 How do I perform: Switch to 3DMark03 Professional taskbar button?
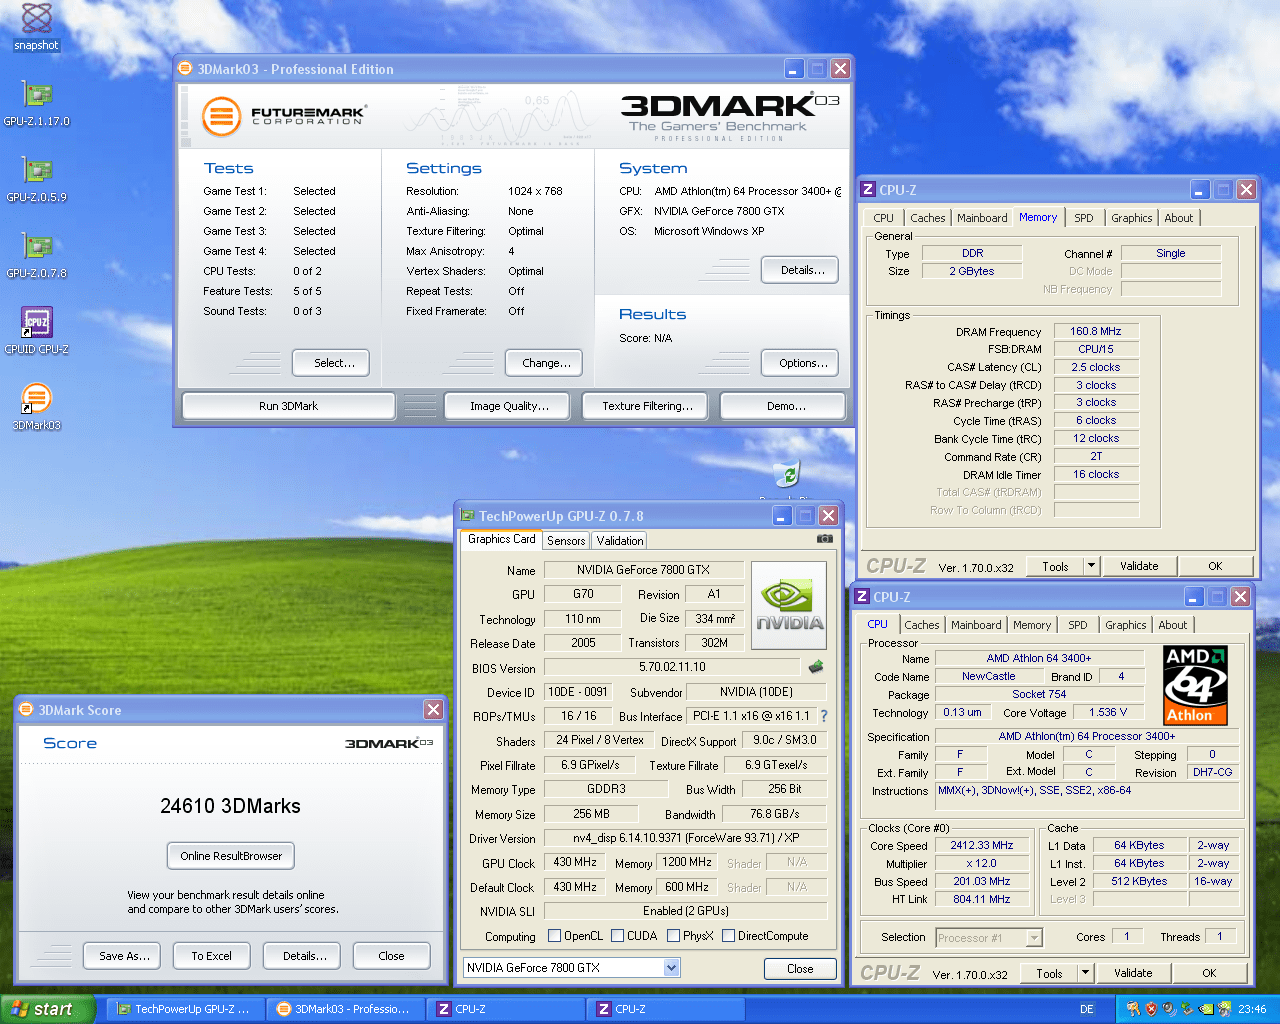(x=346, y=1009)
